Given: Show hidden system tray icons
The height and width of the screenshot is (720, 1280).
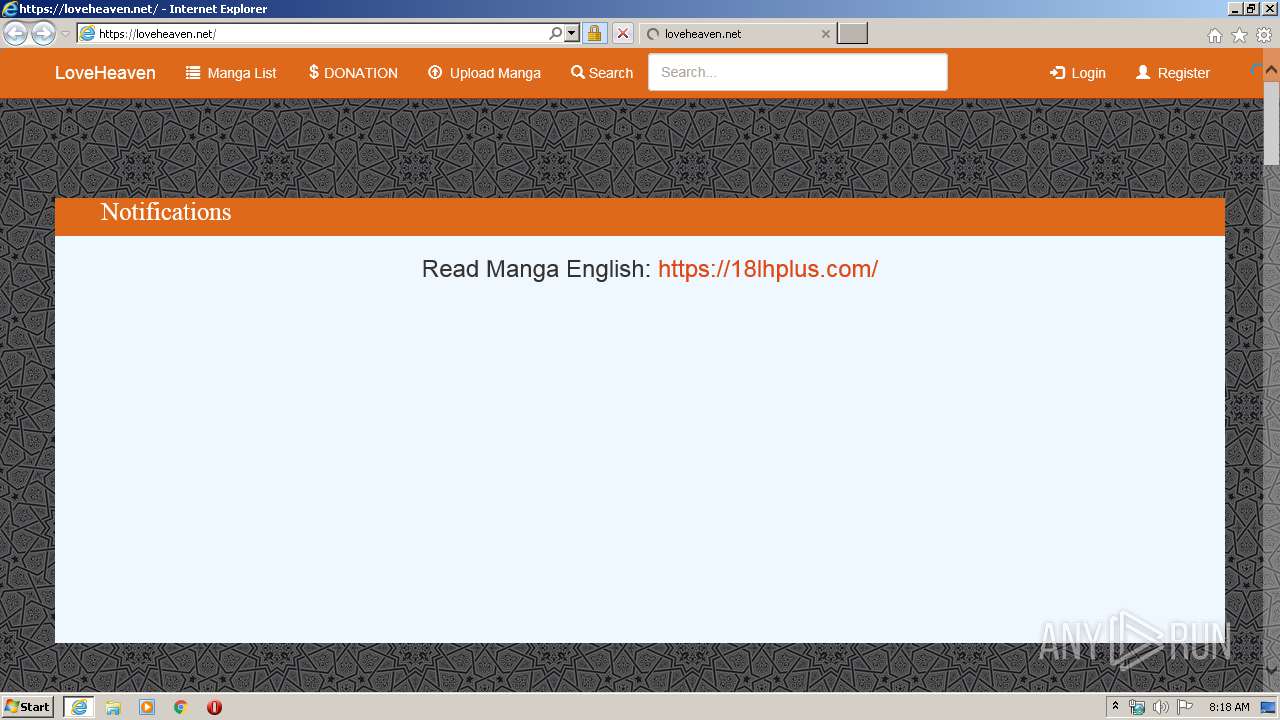Looking at the screenshot, I should (1115, 707).
